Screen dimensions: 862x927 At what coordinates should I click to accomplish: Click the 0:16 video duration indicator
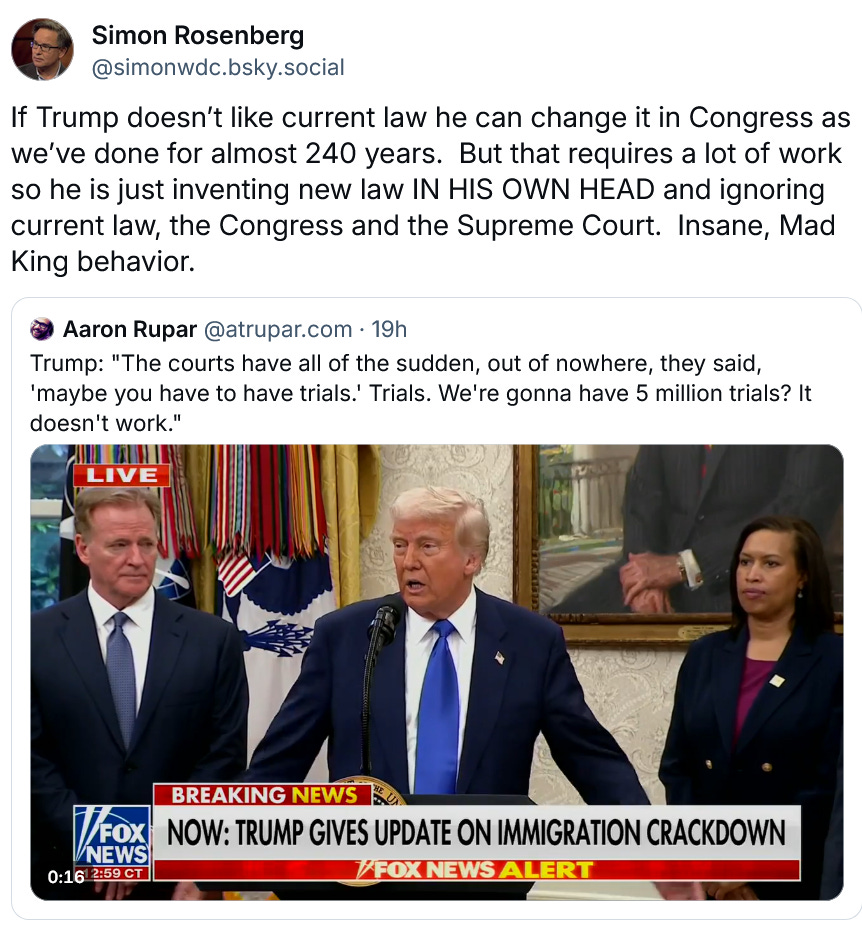point(66,876)
